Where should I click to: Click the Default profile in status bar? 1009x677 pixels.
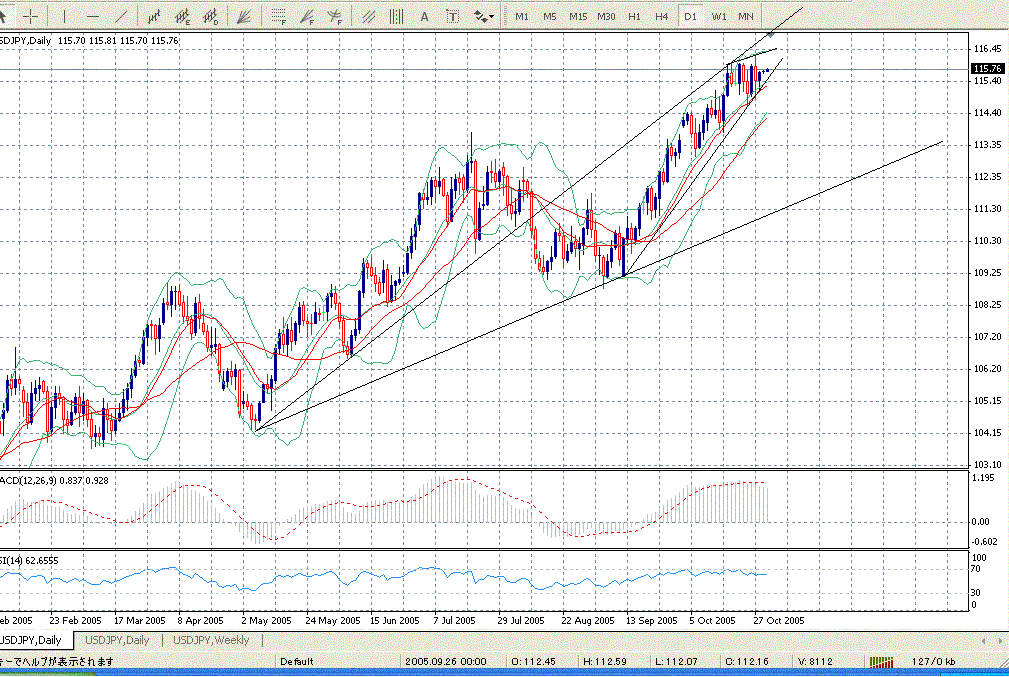coord(296,661)
